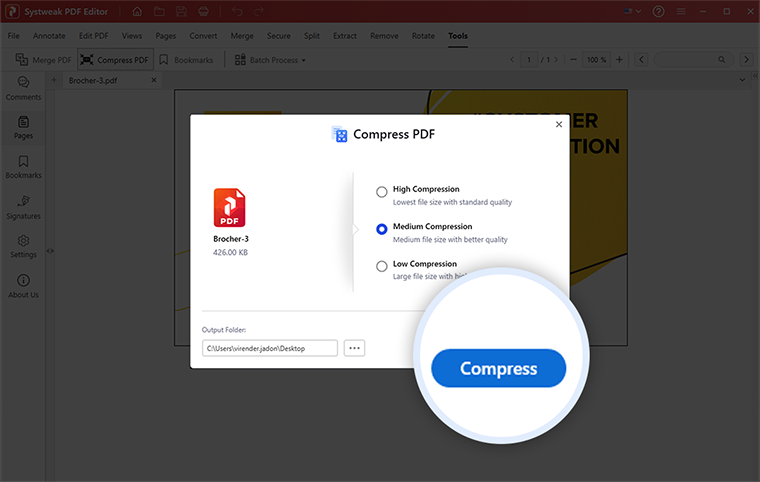760x482 pixels.
Task: Click the search magnifier icon
Action: (722, 60)
